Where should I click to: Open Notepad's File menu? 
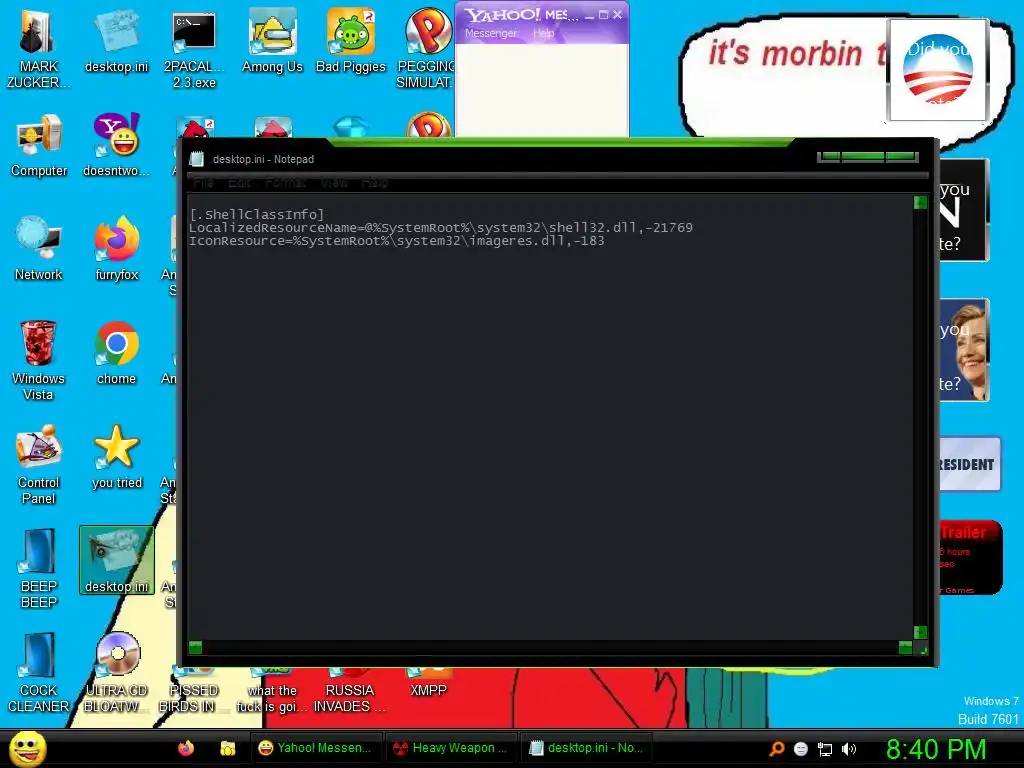tap(203, 183)
